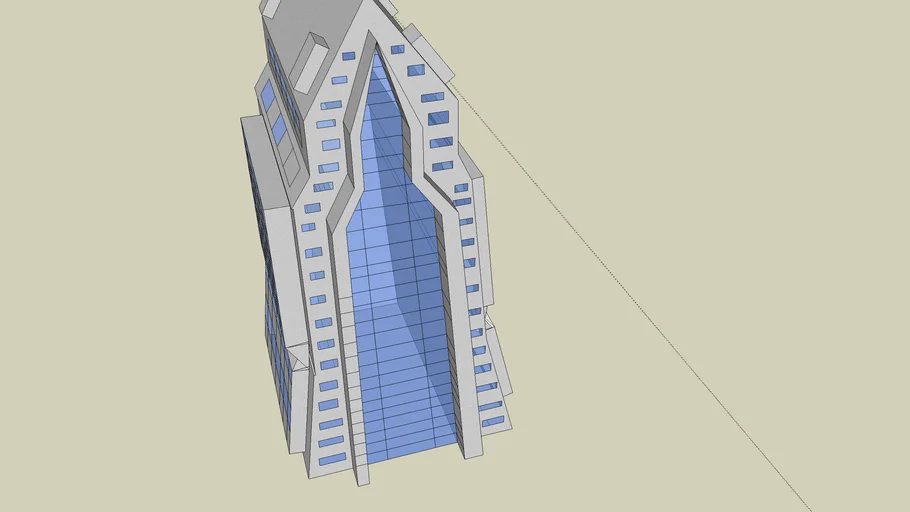Click the topmost window on right pillar
The width and height of the screenshot is (910, 512).
398,49
